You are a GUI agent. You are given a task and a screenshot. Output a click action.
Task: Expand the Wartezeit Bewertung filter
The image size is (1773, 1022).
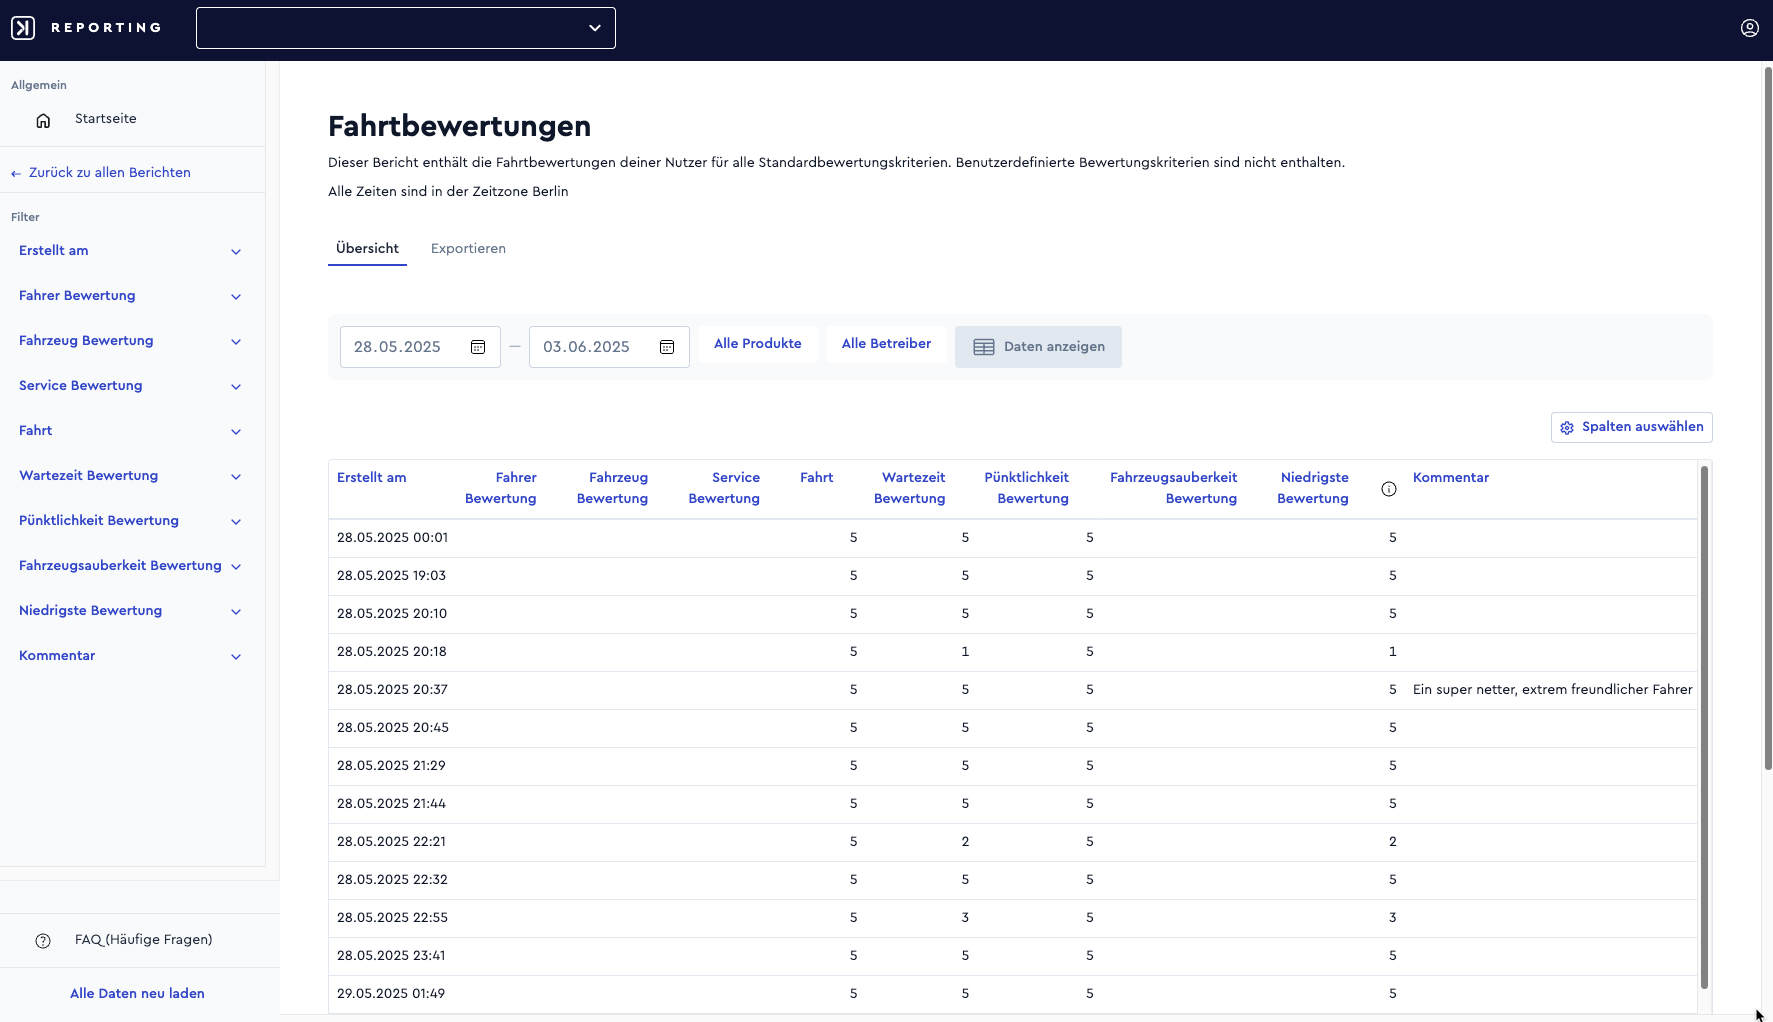[x=130, y=476]
